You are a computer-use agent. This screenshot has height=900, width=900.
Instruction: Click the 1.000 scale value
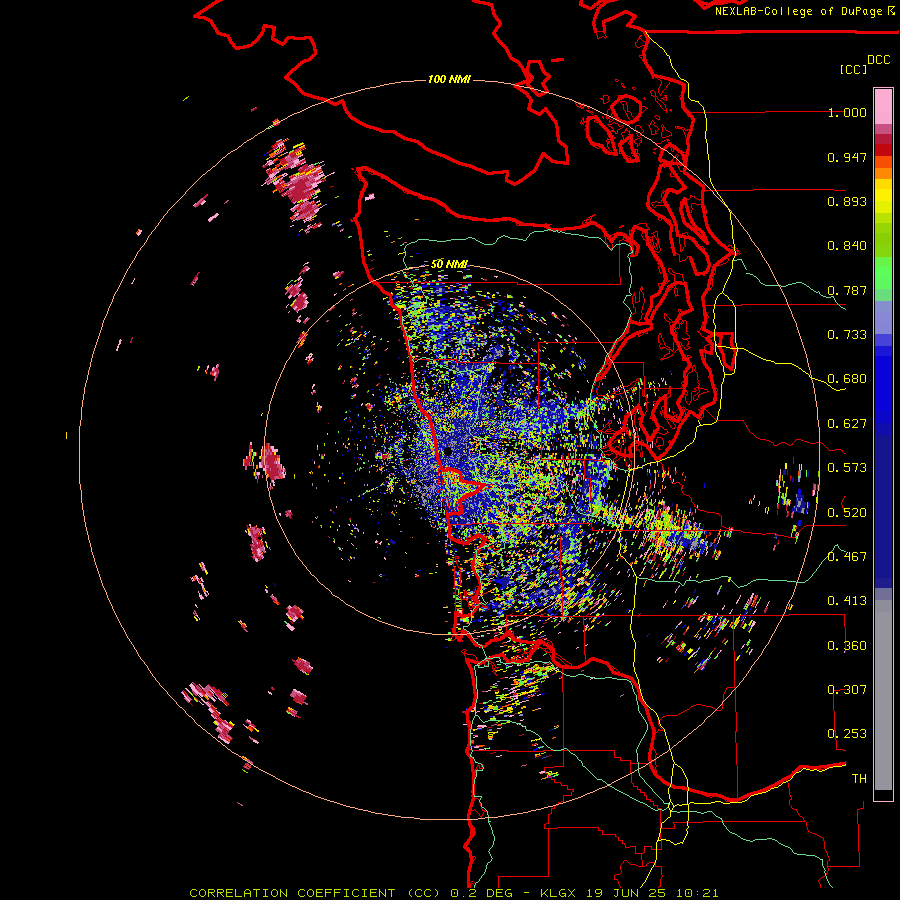point(847,112)
